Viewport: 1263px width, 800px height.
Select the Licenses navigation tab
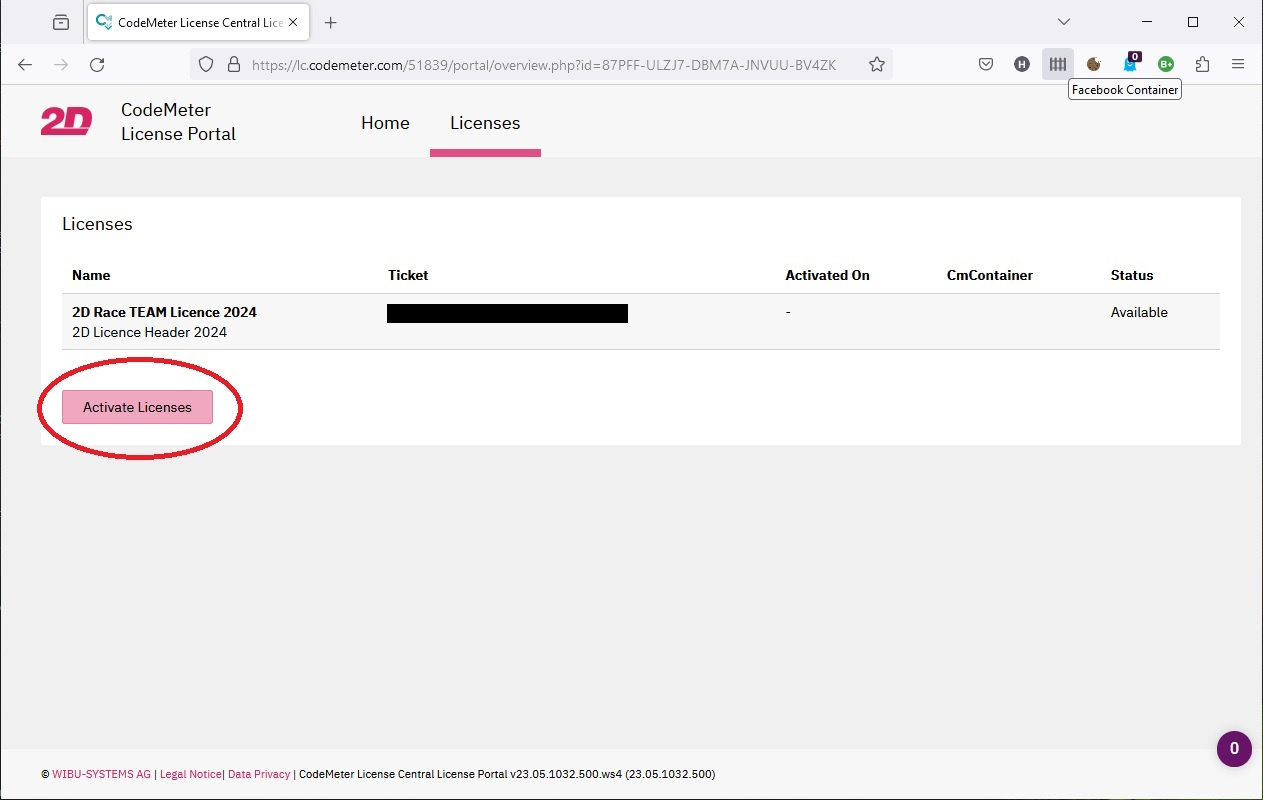tap(485, 123)
